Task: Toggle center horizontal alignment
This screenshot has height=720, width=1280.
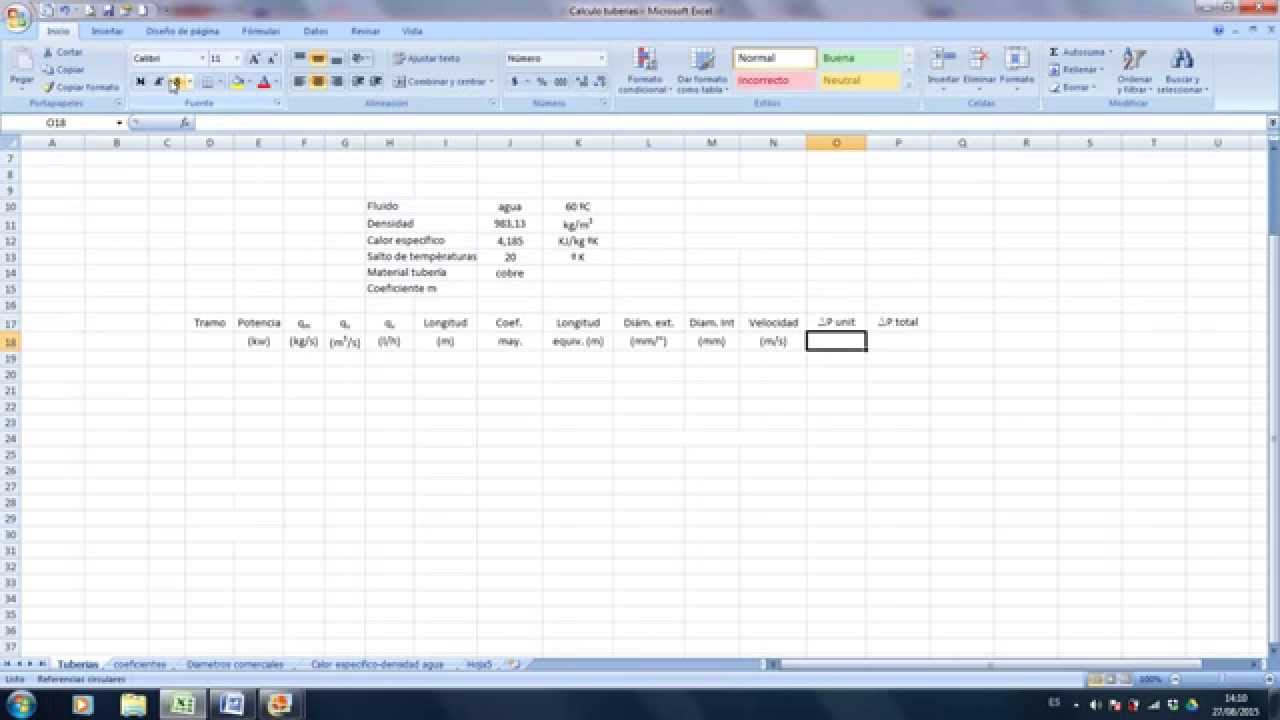Action: coord(318,82)
